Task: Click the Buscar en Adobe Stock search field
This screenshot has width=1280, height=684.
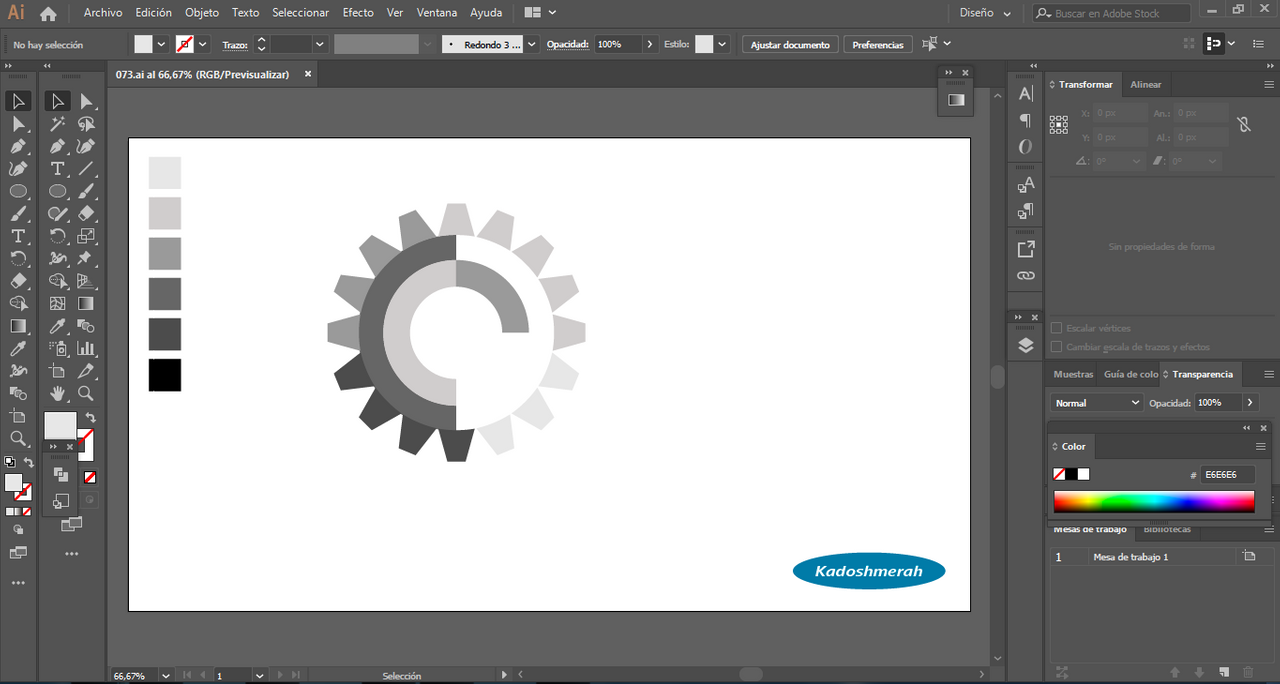Action: tap(1111, 13)
